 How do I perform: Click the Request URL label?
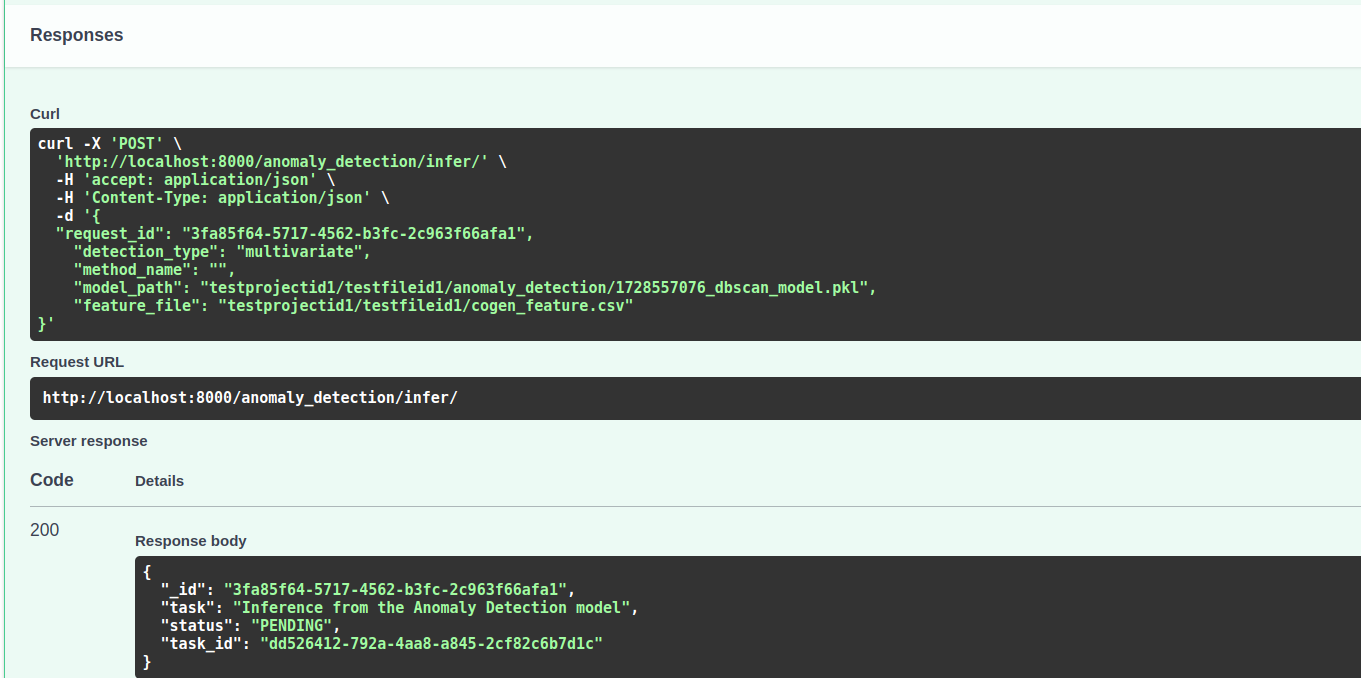[77, 362]
